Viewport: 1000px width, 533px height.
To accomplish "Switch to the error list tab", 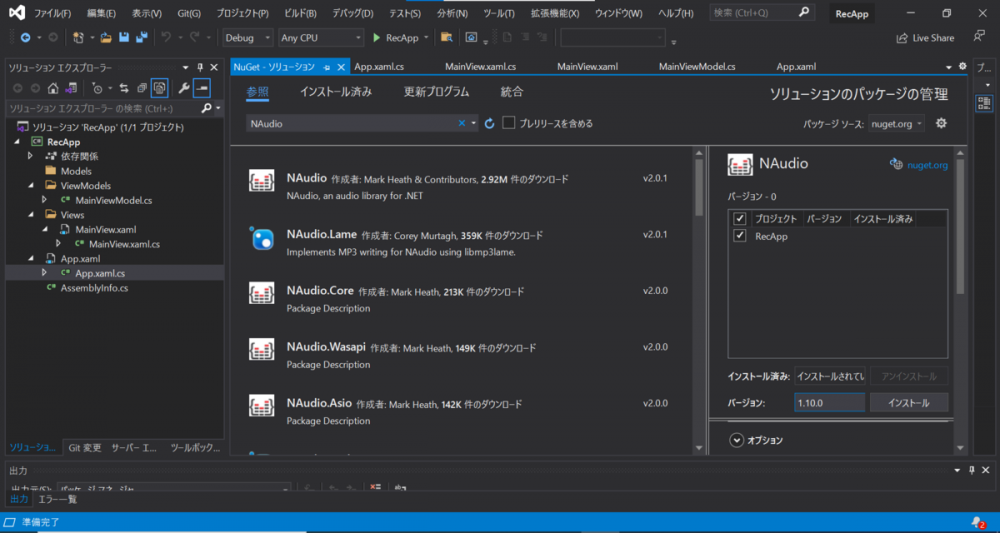I will coord(57,499).
